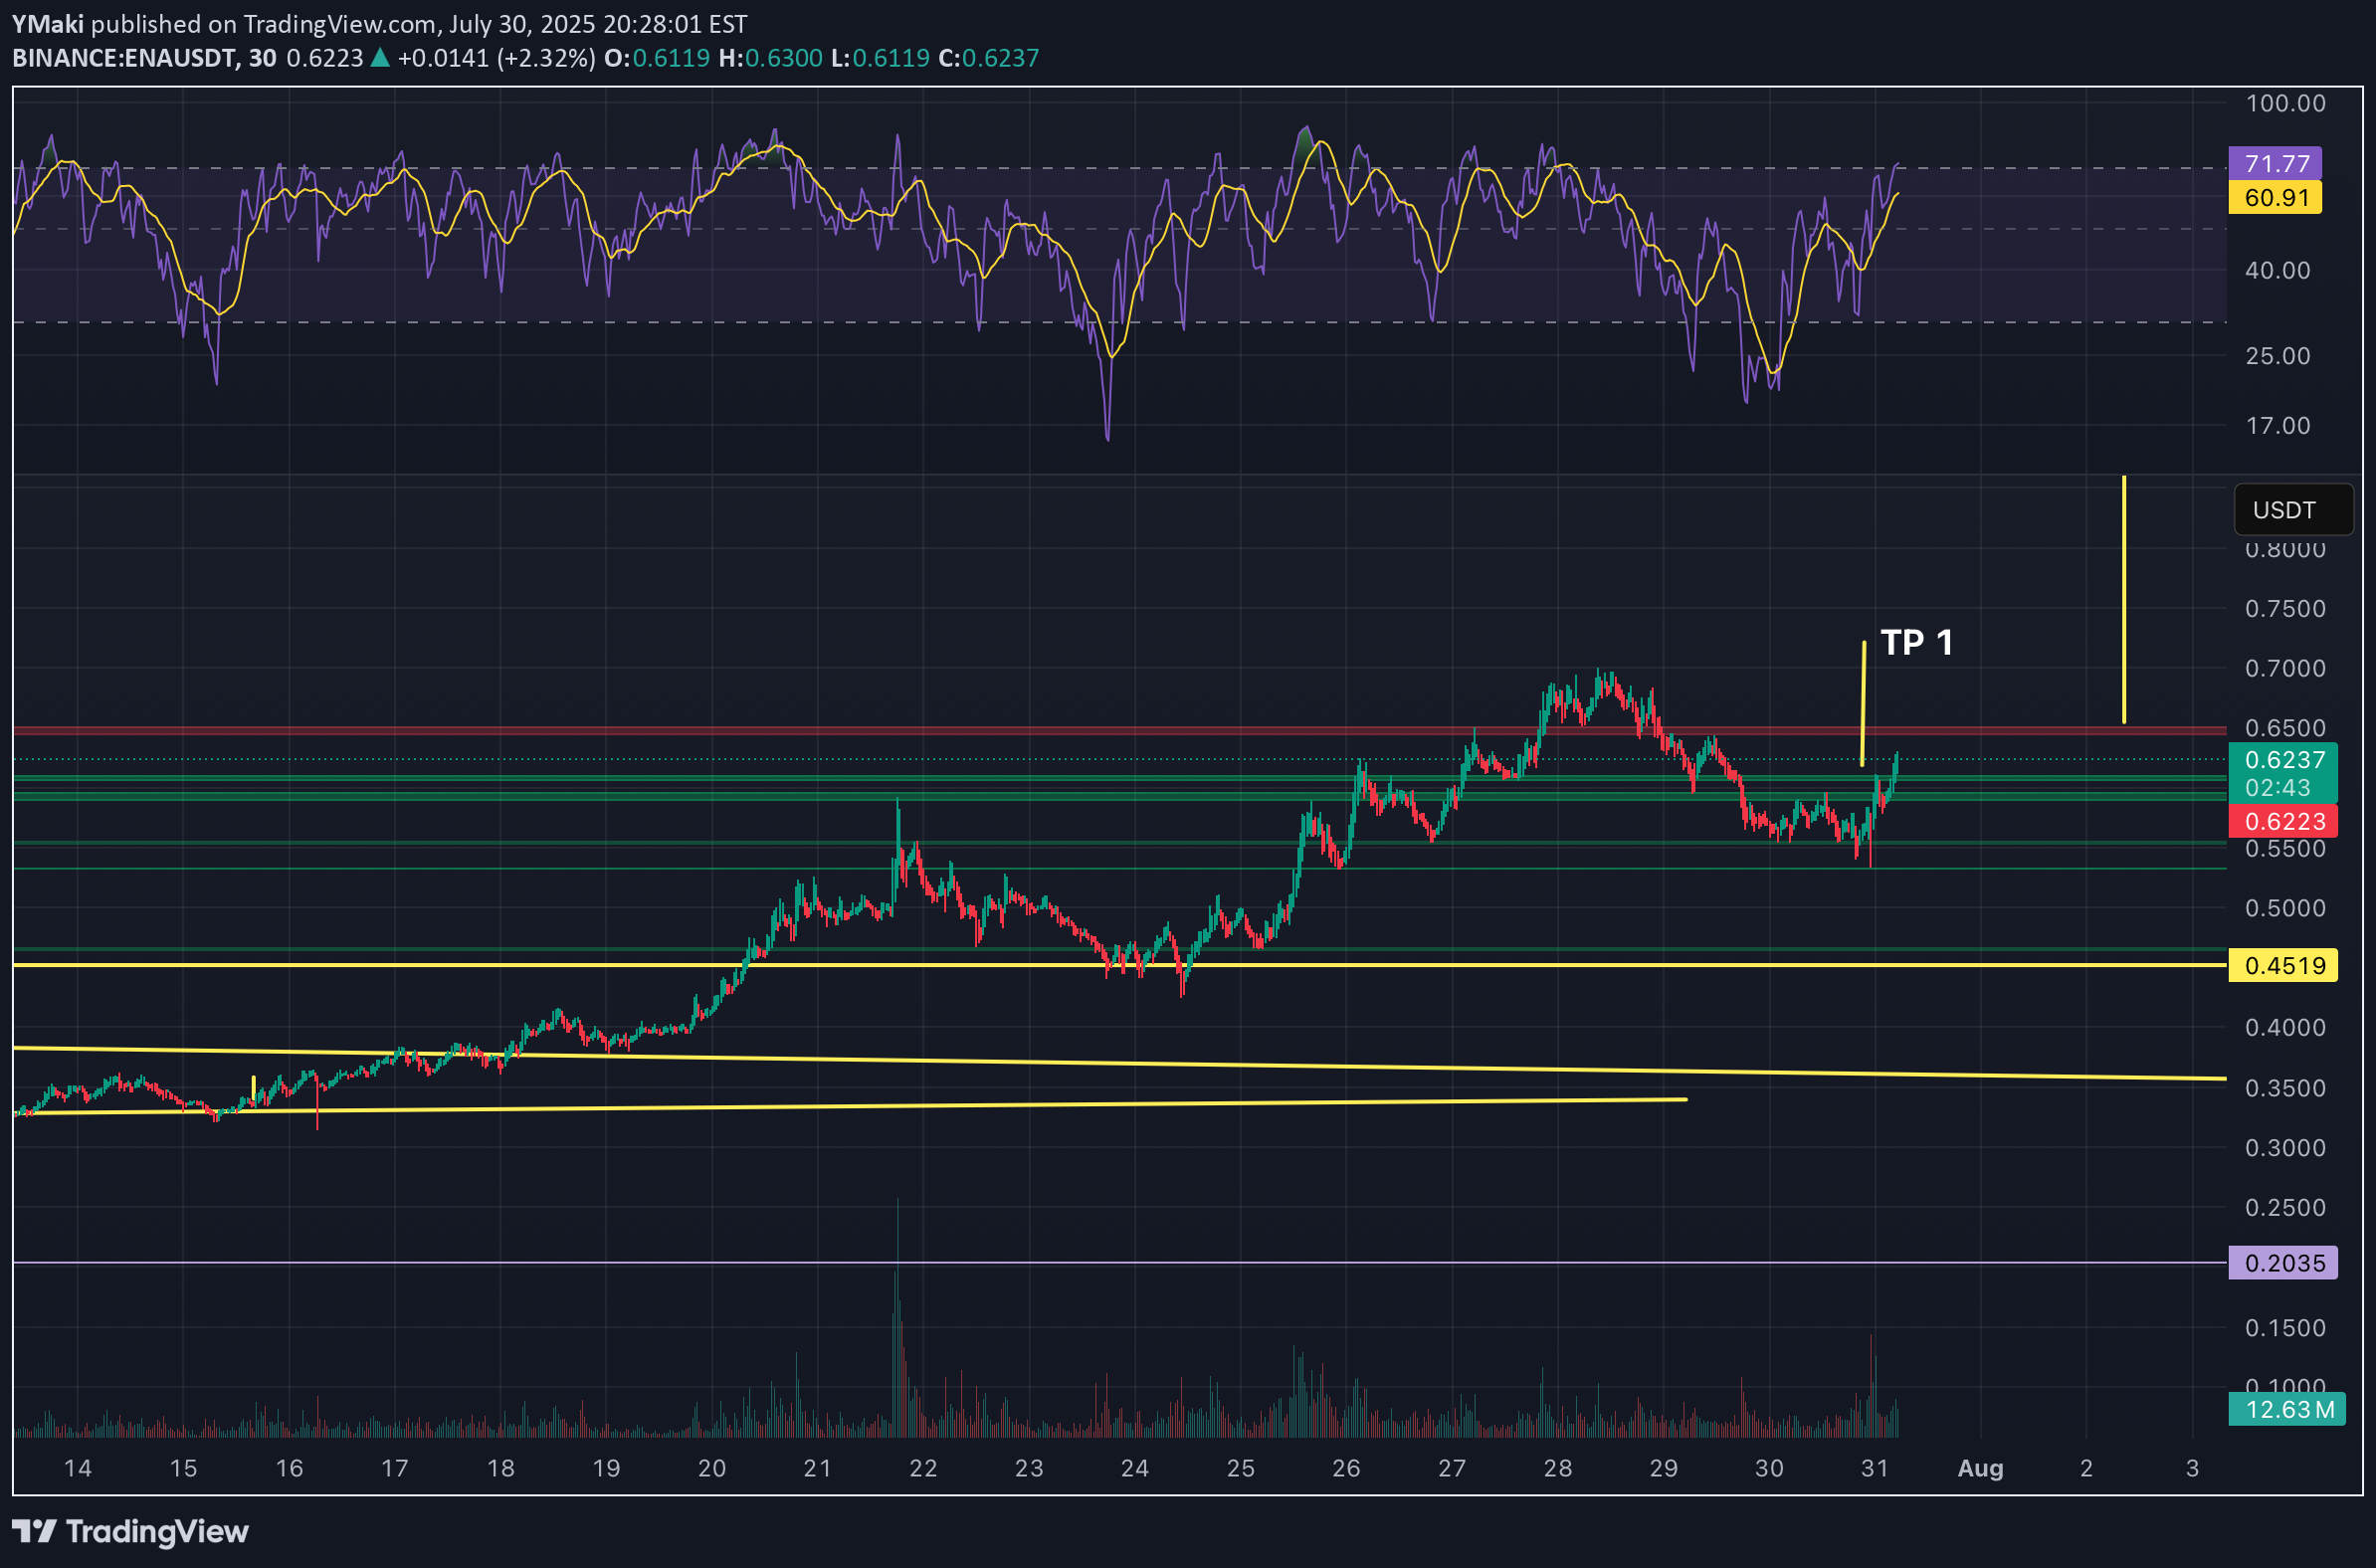Click the green up-triangle change indicator
Viewport: 2376px width, 1568px height.
(379, 58)
